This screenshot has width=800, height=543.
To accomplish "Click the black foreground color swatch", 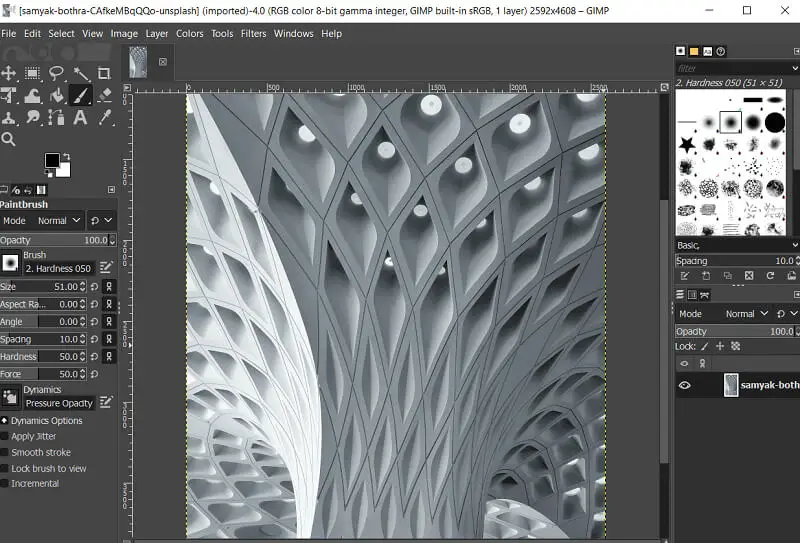I will [52, 161].
